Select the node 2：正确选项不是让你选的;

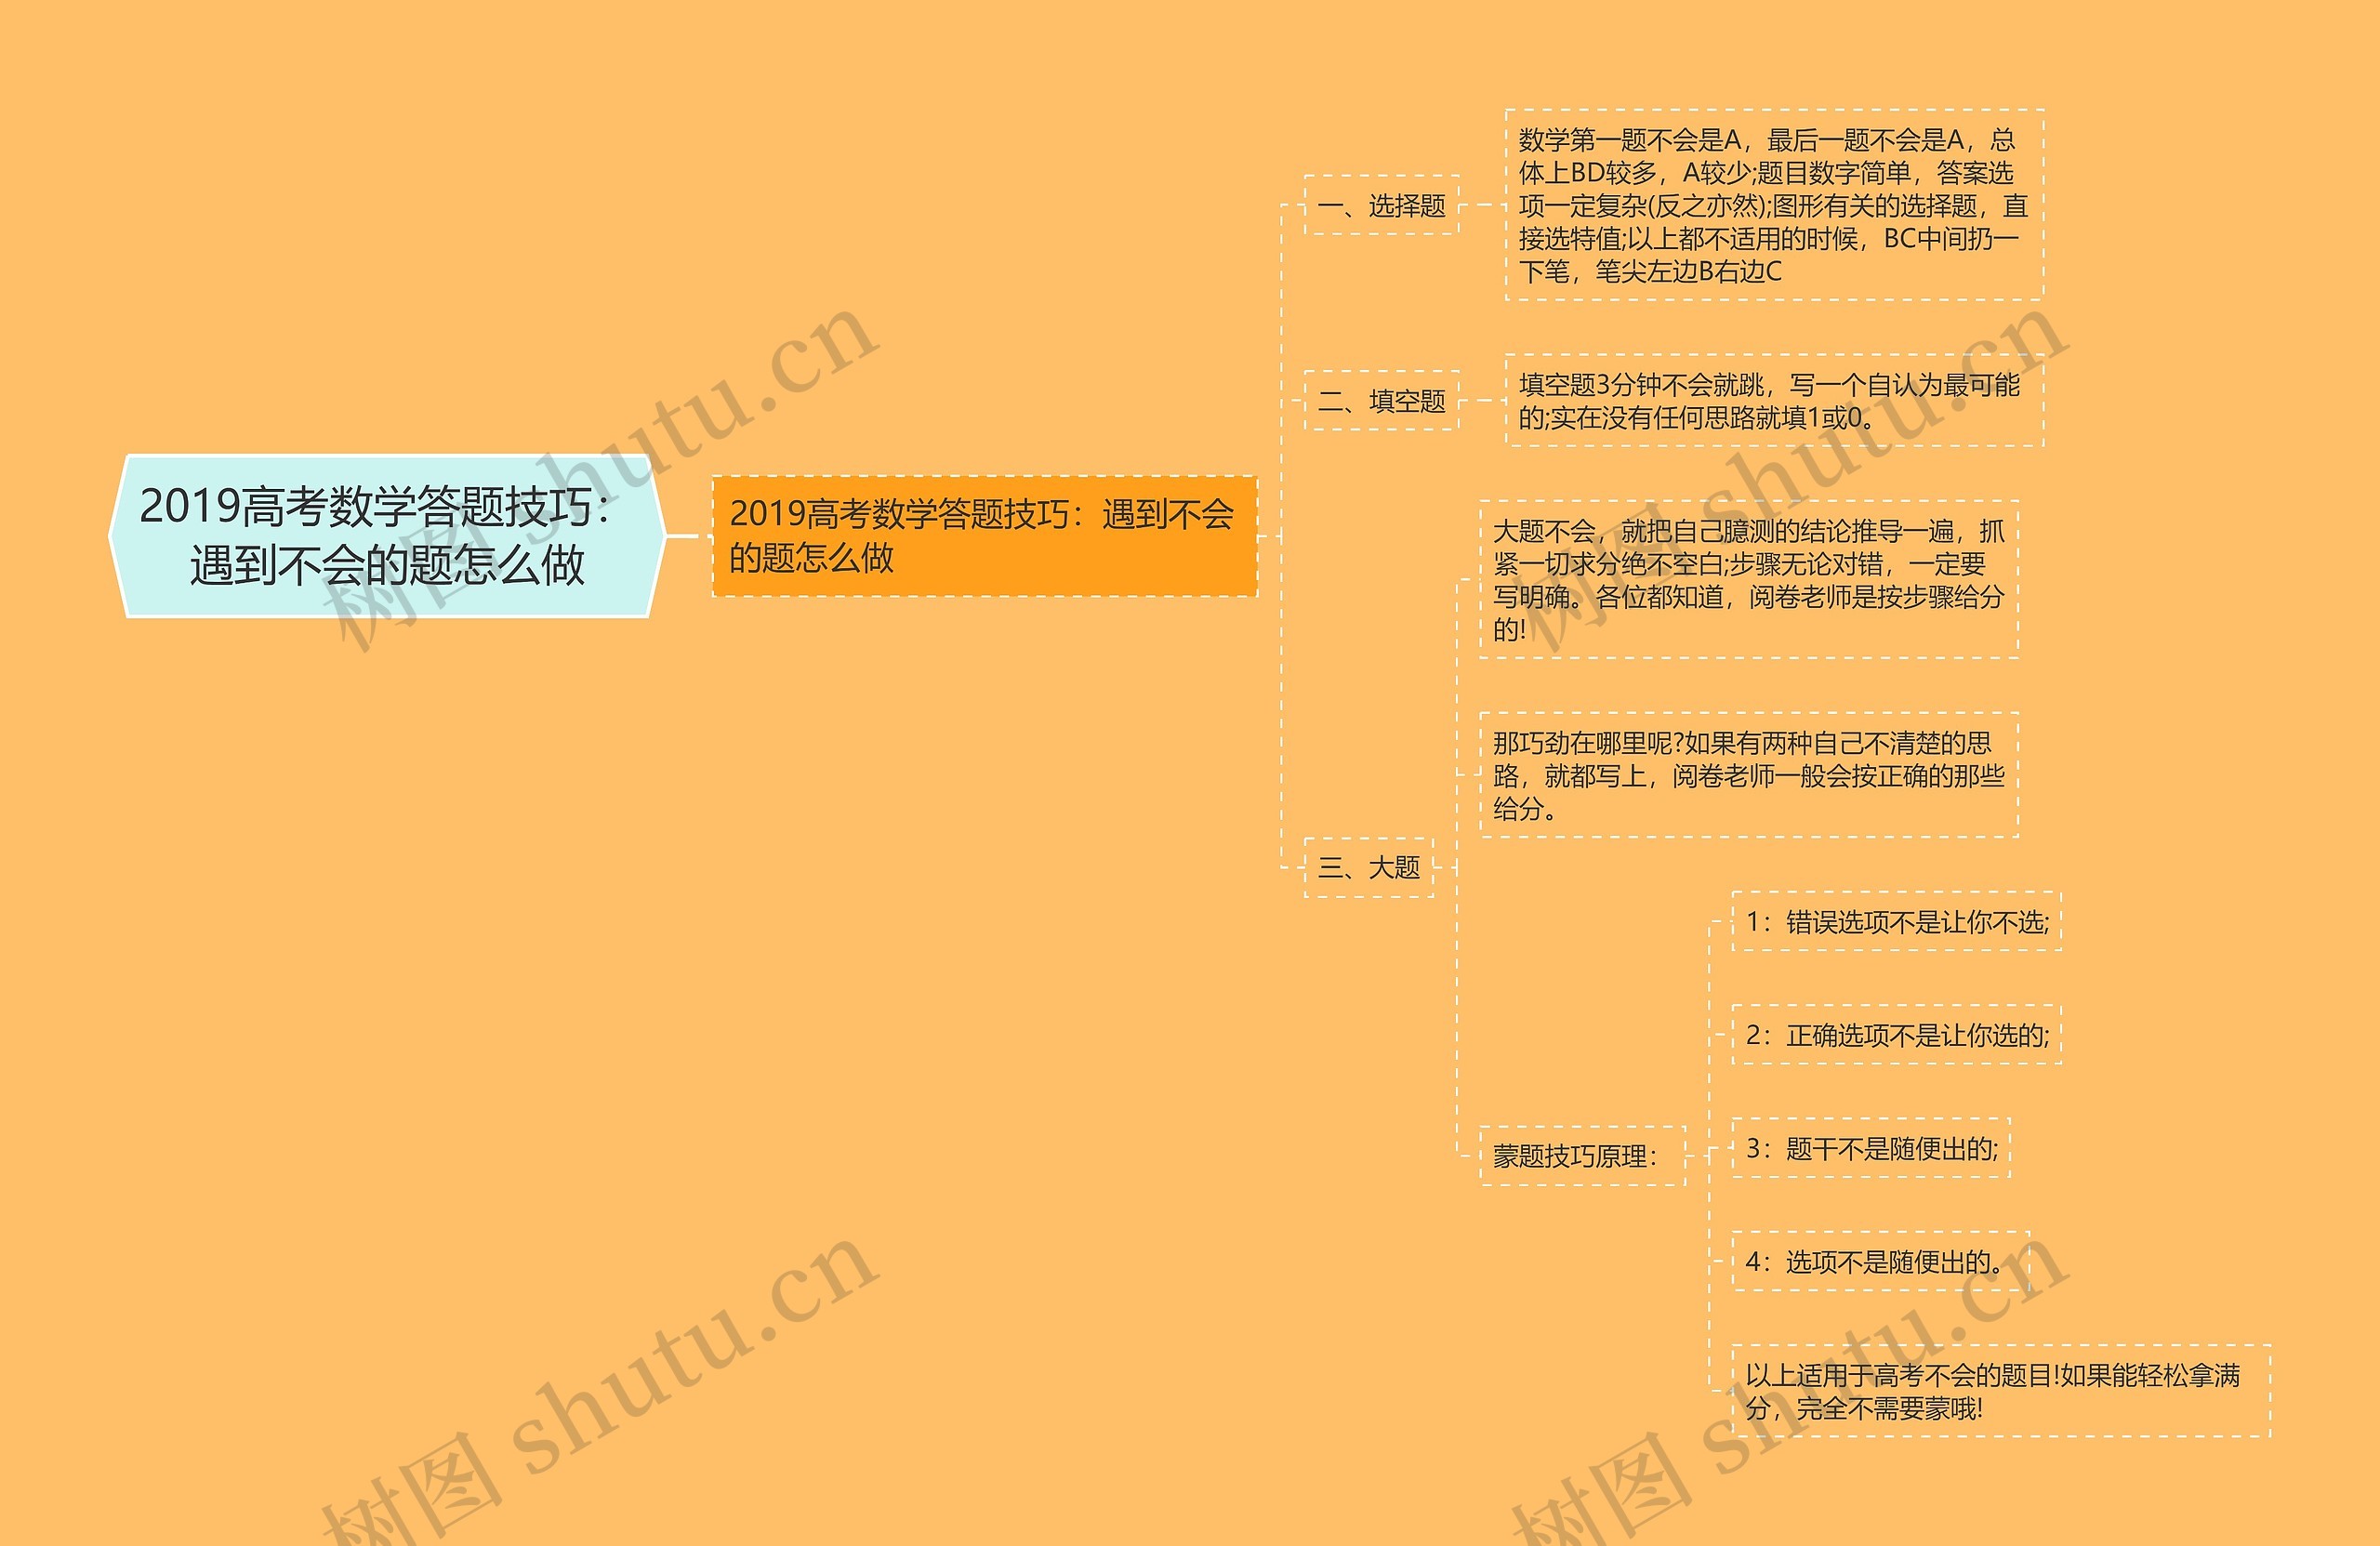pos(1896,1035)
